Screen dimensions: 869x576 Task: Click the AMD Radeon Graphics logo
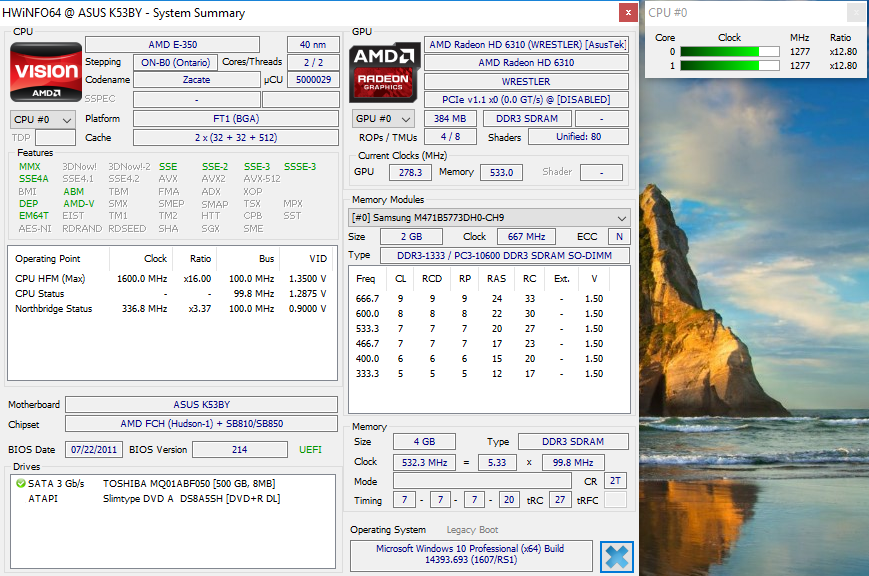point(384,72)
